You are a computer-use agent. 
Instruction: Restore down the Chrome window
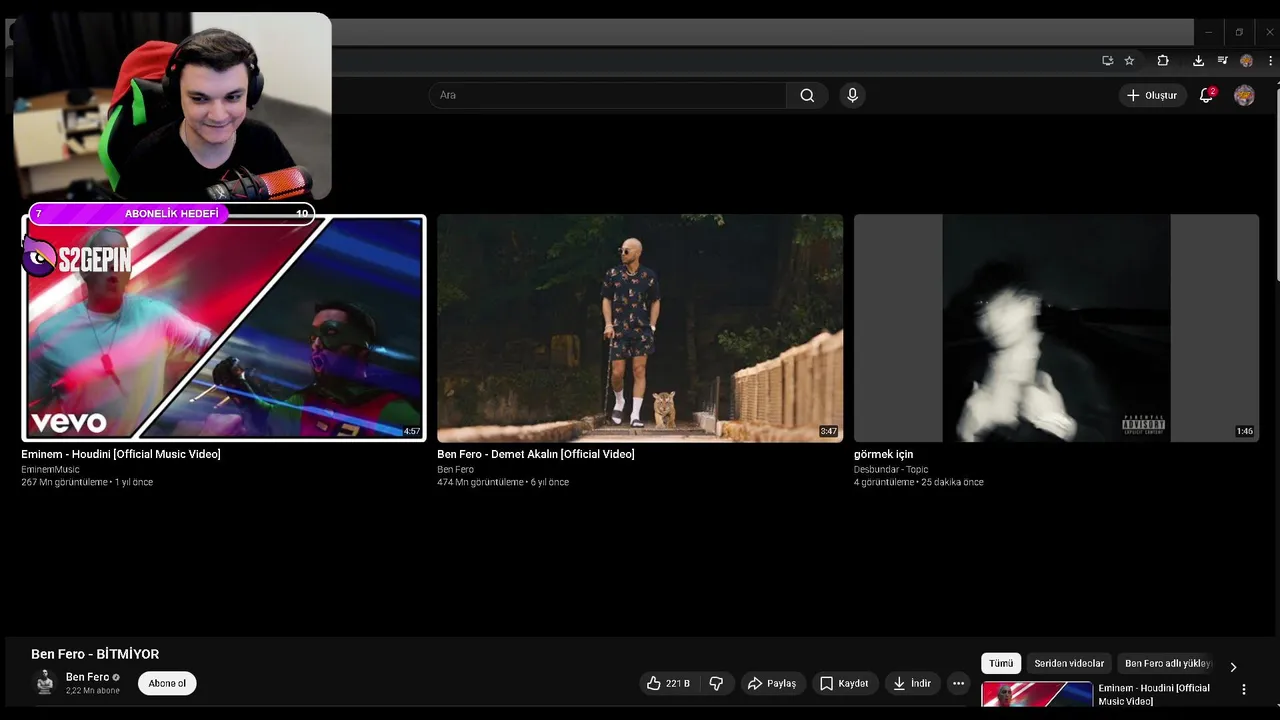(x=1239, y=32)
